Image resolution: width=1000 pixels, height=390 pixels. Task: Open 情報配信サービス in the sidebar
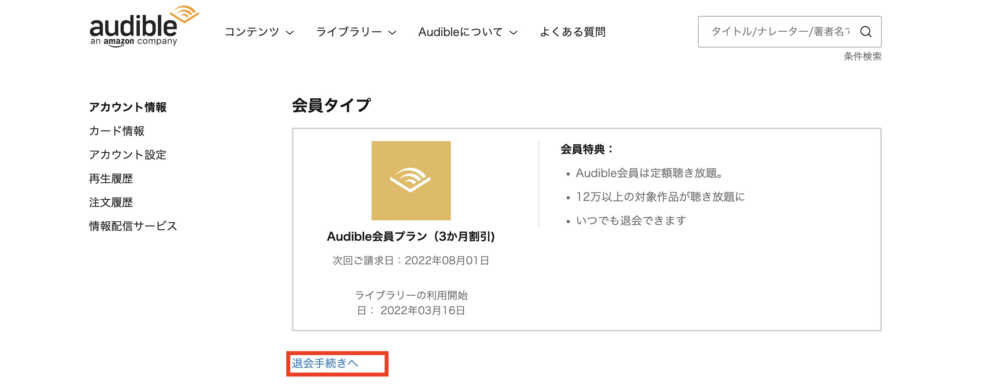tap(133, 226)
